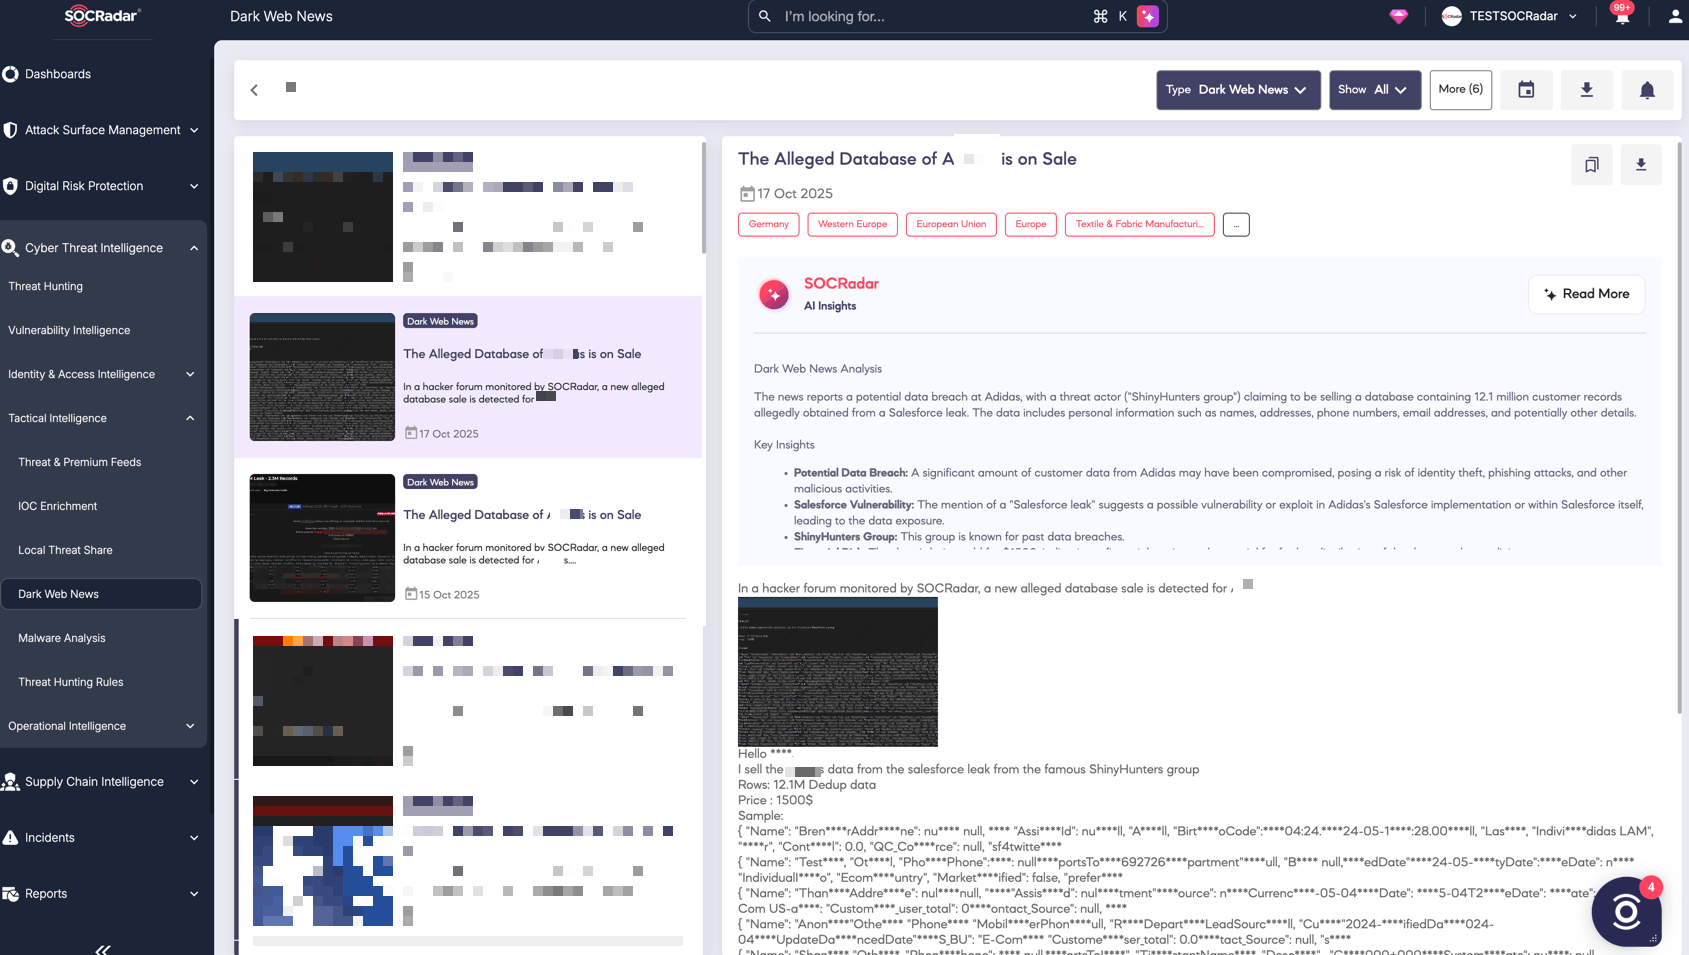
Task: Expand Reports menu
Action: pyautogui.click(x=194, y=894)
